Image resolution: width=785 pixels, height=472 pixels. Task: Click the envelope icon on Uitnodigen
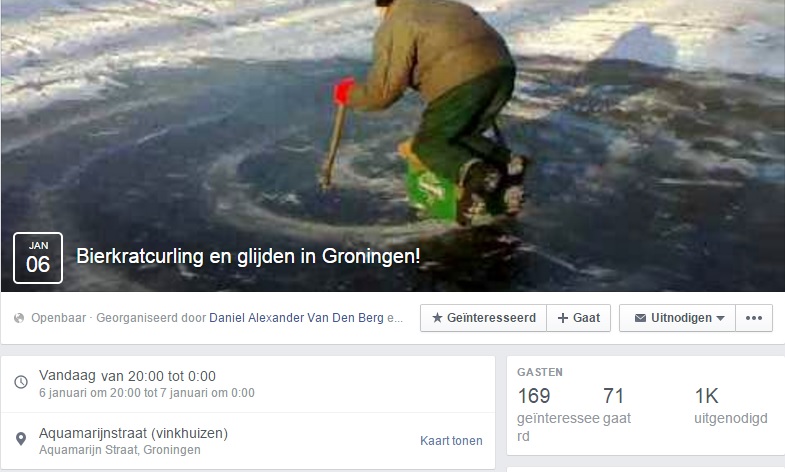(x=640, y=318)
